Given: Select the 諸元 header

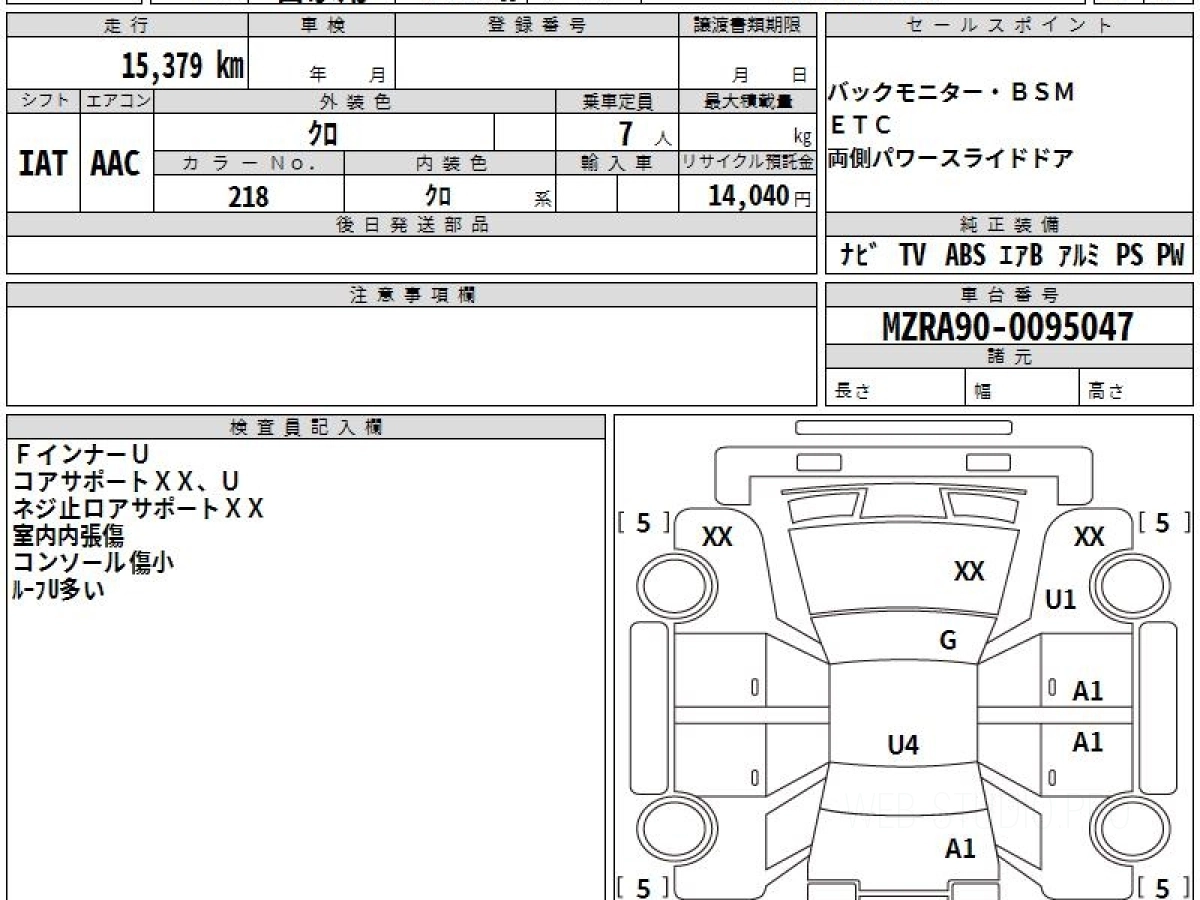Looking at the screenshot, I should coord(1009,357).
